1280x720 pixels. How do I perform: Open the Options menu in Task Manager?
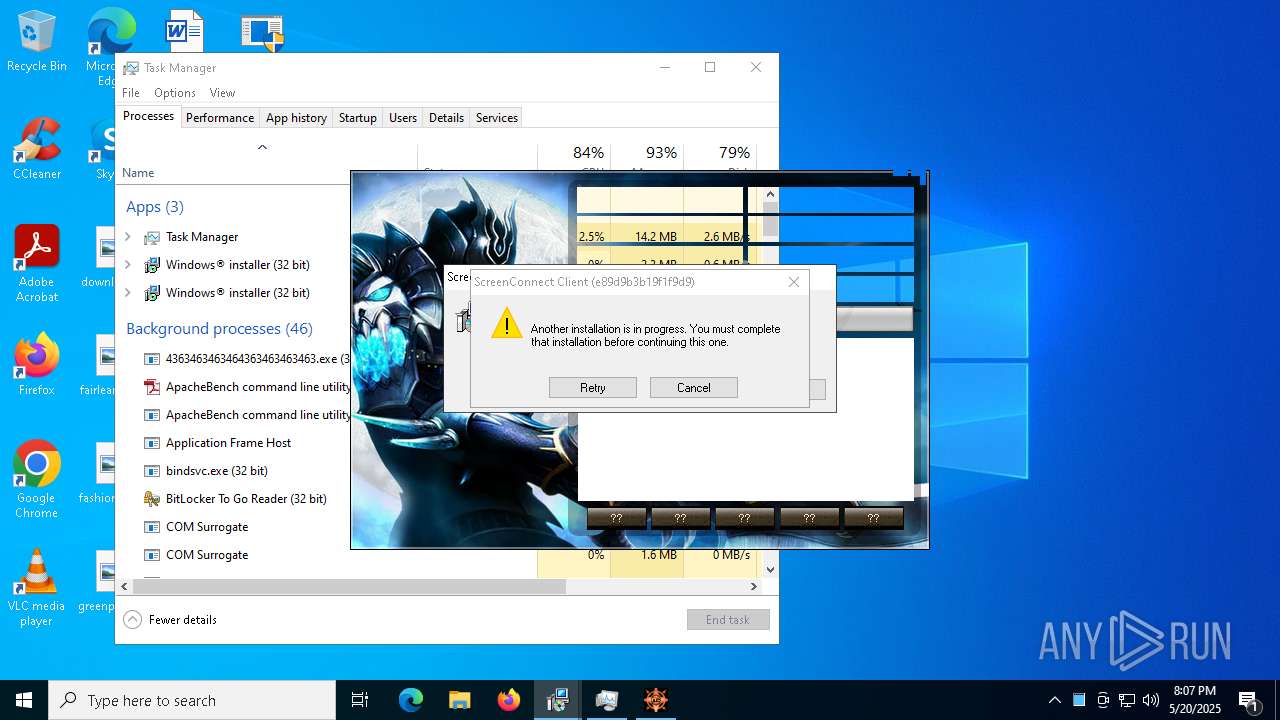pos(175,93)
